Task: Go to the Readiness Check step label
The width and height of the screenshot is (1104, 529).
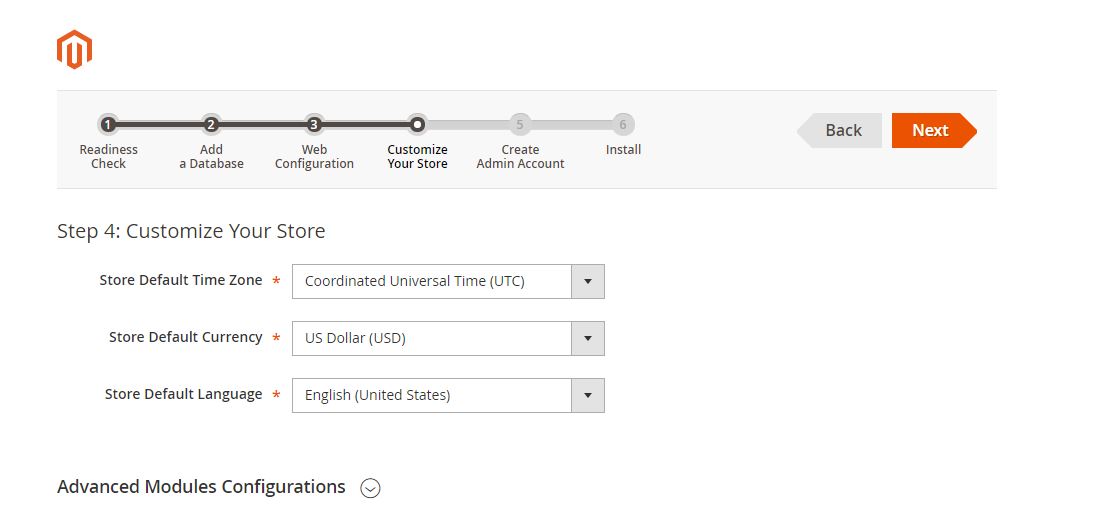Action: coord(108,156)
